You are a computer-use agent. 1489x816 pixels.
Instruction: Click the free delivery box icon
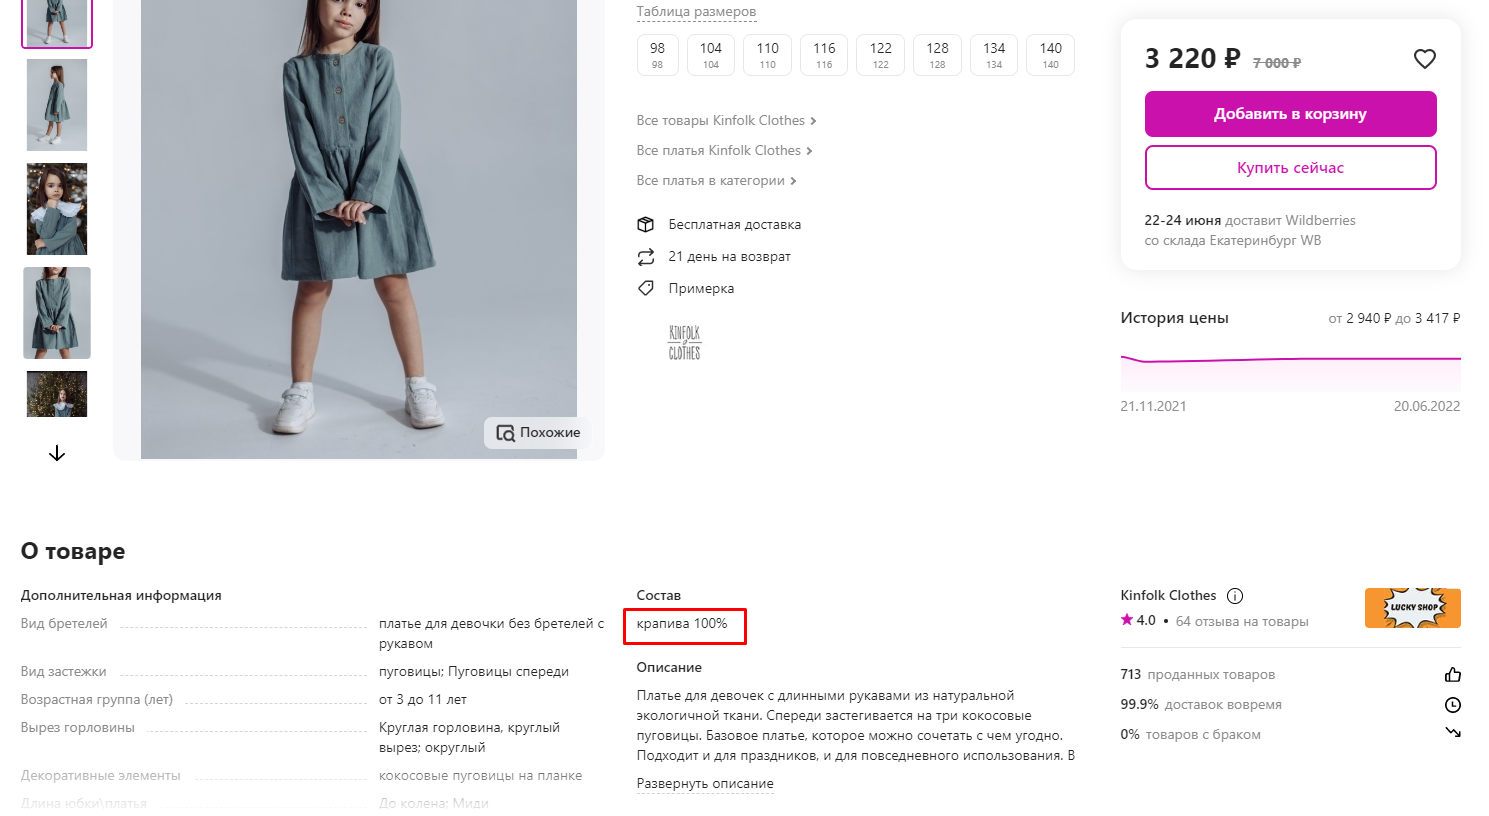(x=646, y=224)
